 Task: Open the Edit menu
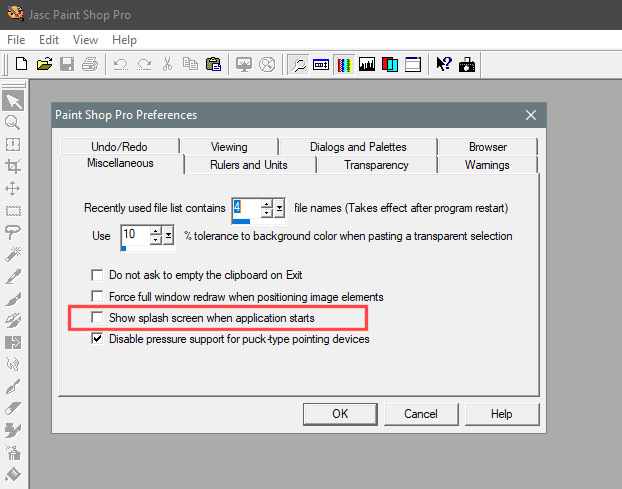pos(49,40)
